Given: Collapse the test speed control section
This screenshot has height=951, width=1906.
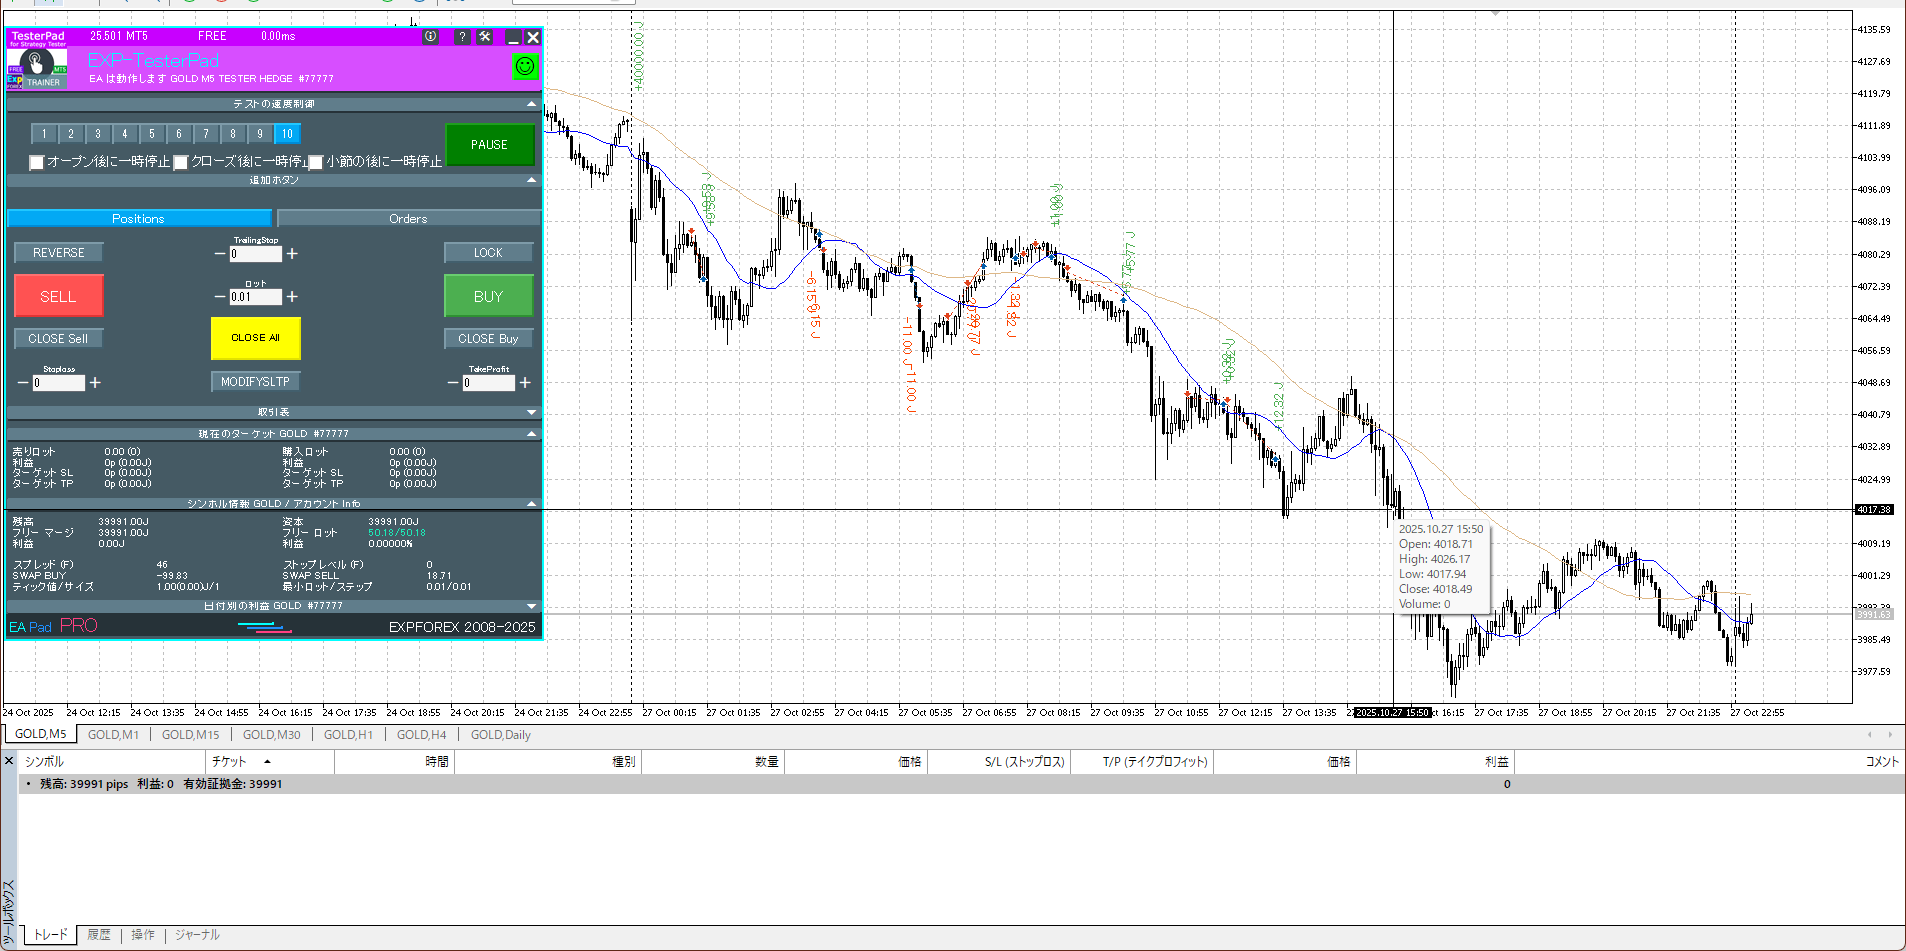Looking at the screenshot, I should tap(531, 104).
